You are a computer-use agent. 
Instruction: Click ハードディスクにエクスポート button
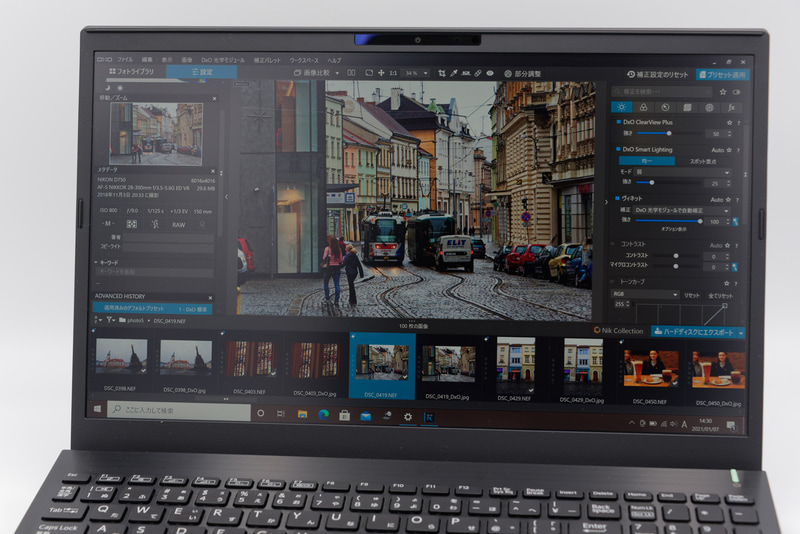tap(694, 332)
